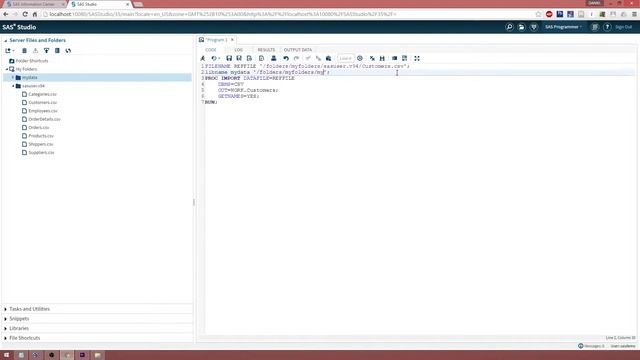Select the mydata folder
The image size is (640, 360).
click(29, 78)
